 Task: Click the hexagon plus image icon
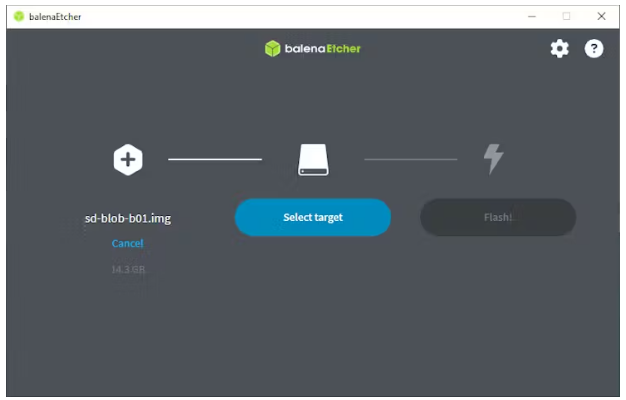click(128, 159)
